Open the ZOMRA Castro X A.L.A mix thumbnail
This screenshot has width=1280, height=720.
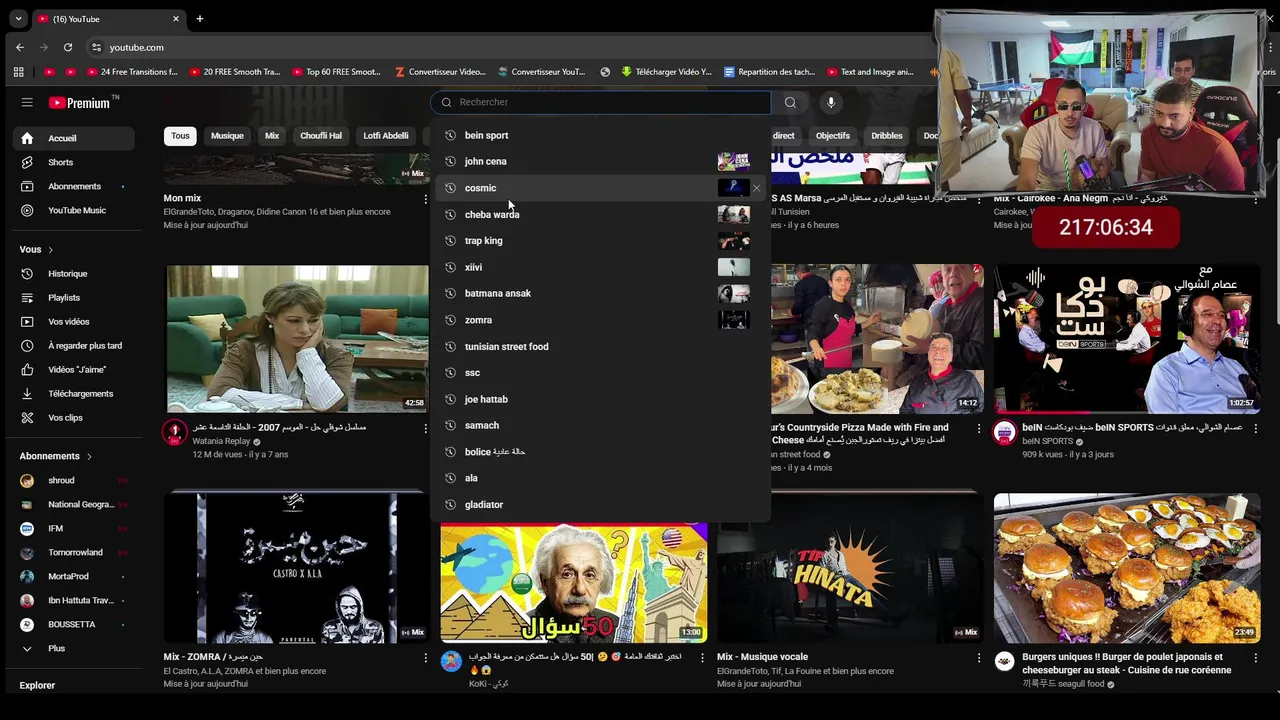pos(297,567)
